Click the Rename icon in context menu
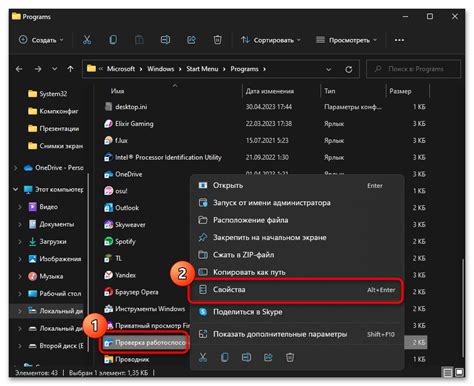 [246, 357]
